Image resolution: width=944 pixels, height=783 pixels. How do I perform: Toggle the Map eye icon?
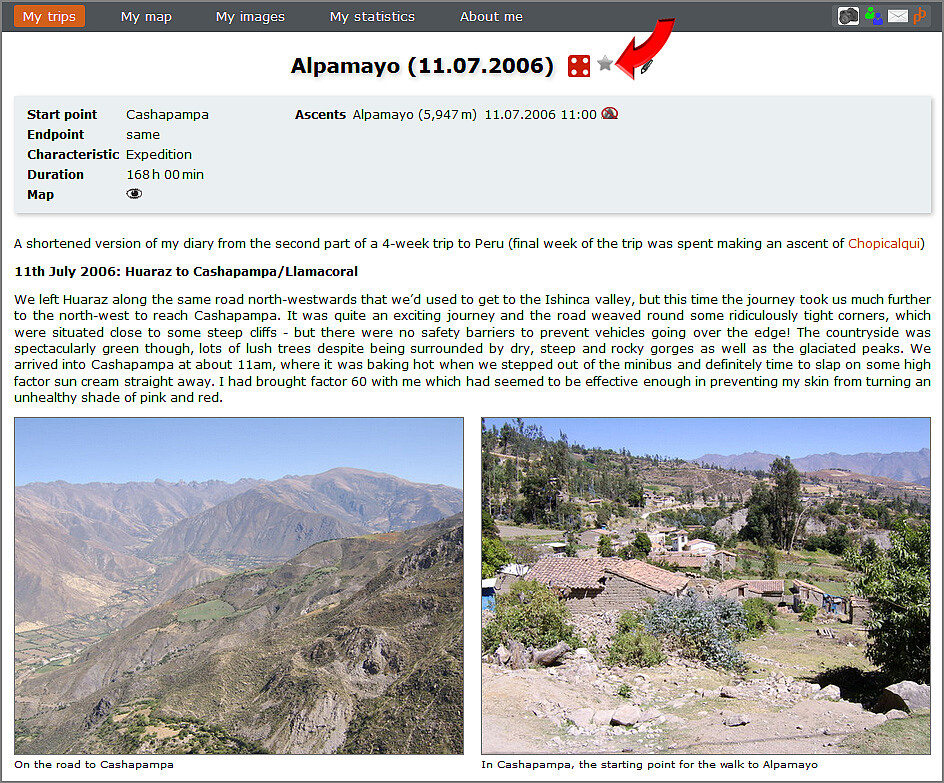click(x=134, y=194)
